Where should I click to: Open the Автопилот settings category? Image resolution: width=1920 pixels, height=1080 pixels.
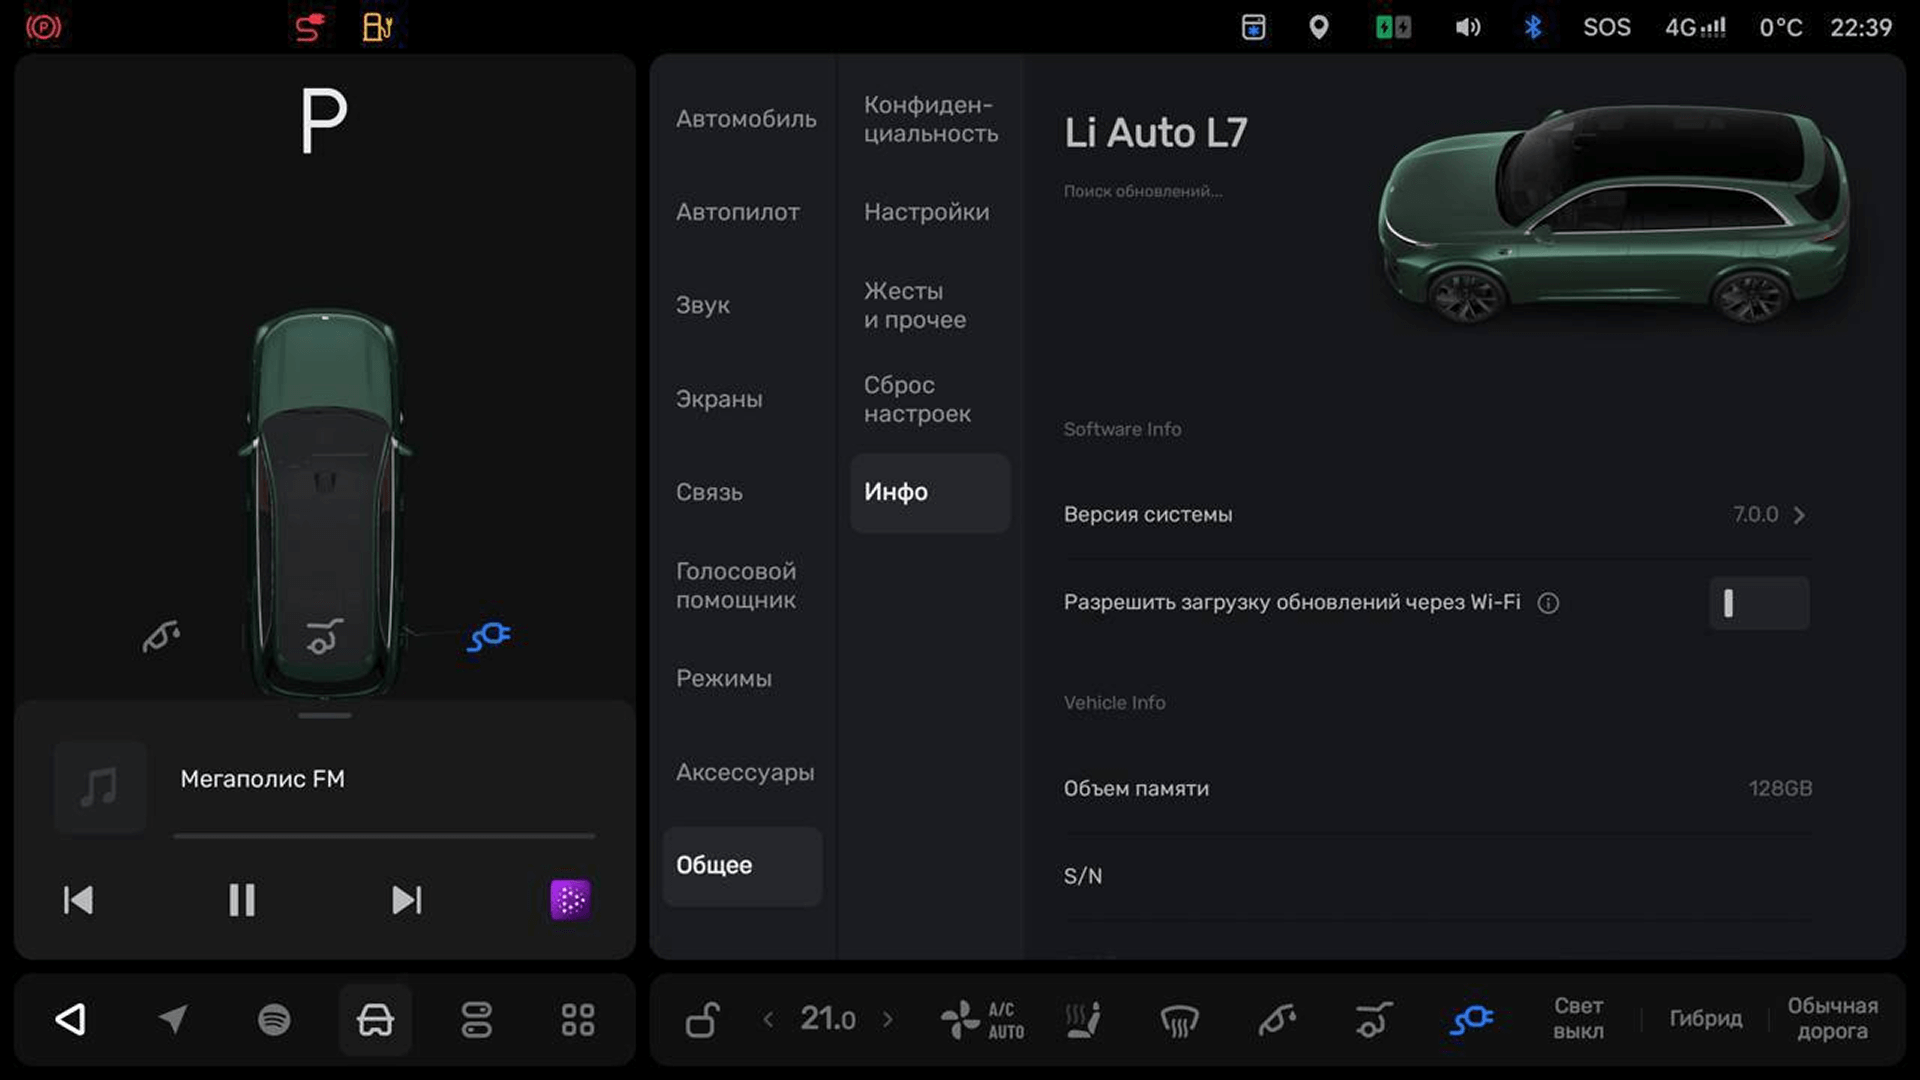point(737,212)
